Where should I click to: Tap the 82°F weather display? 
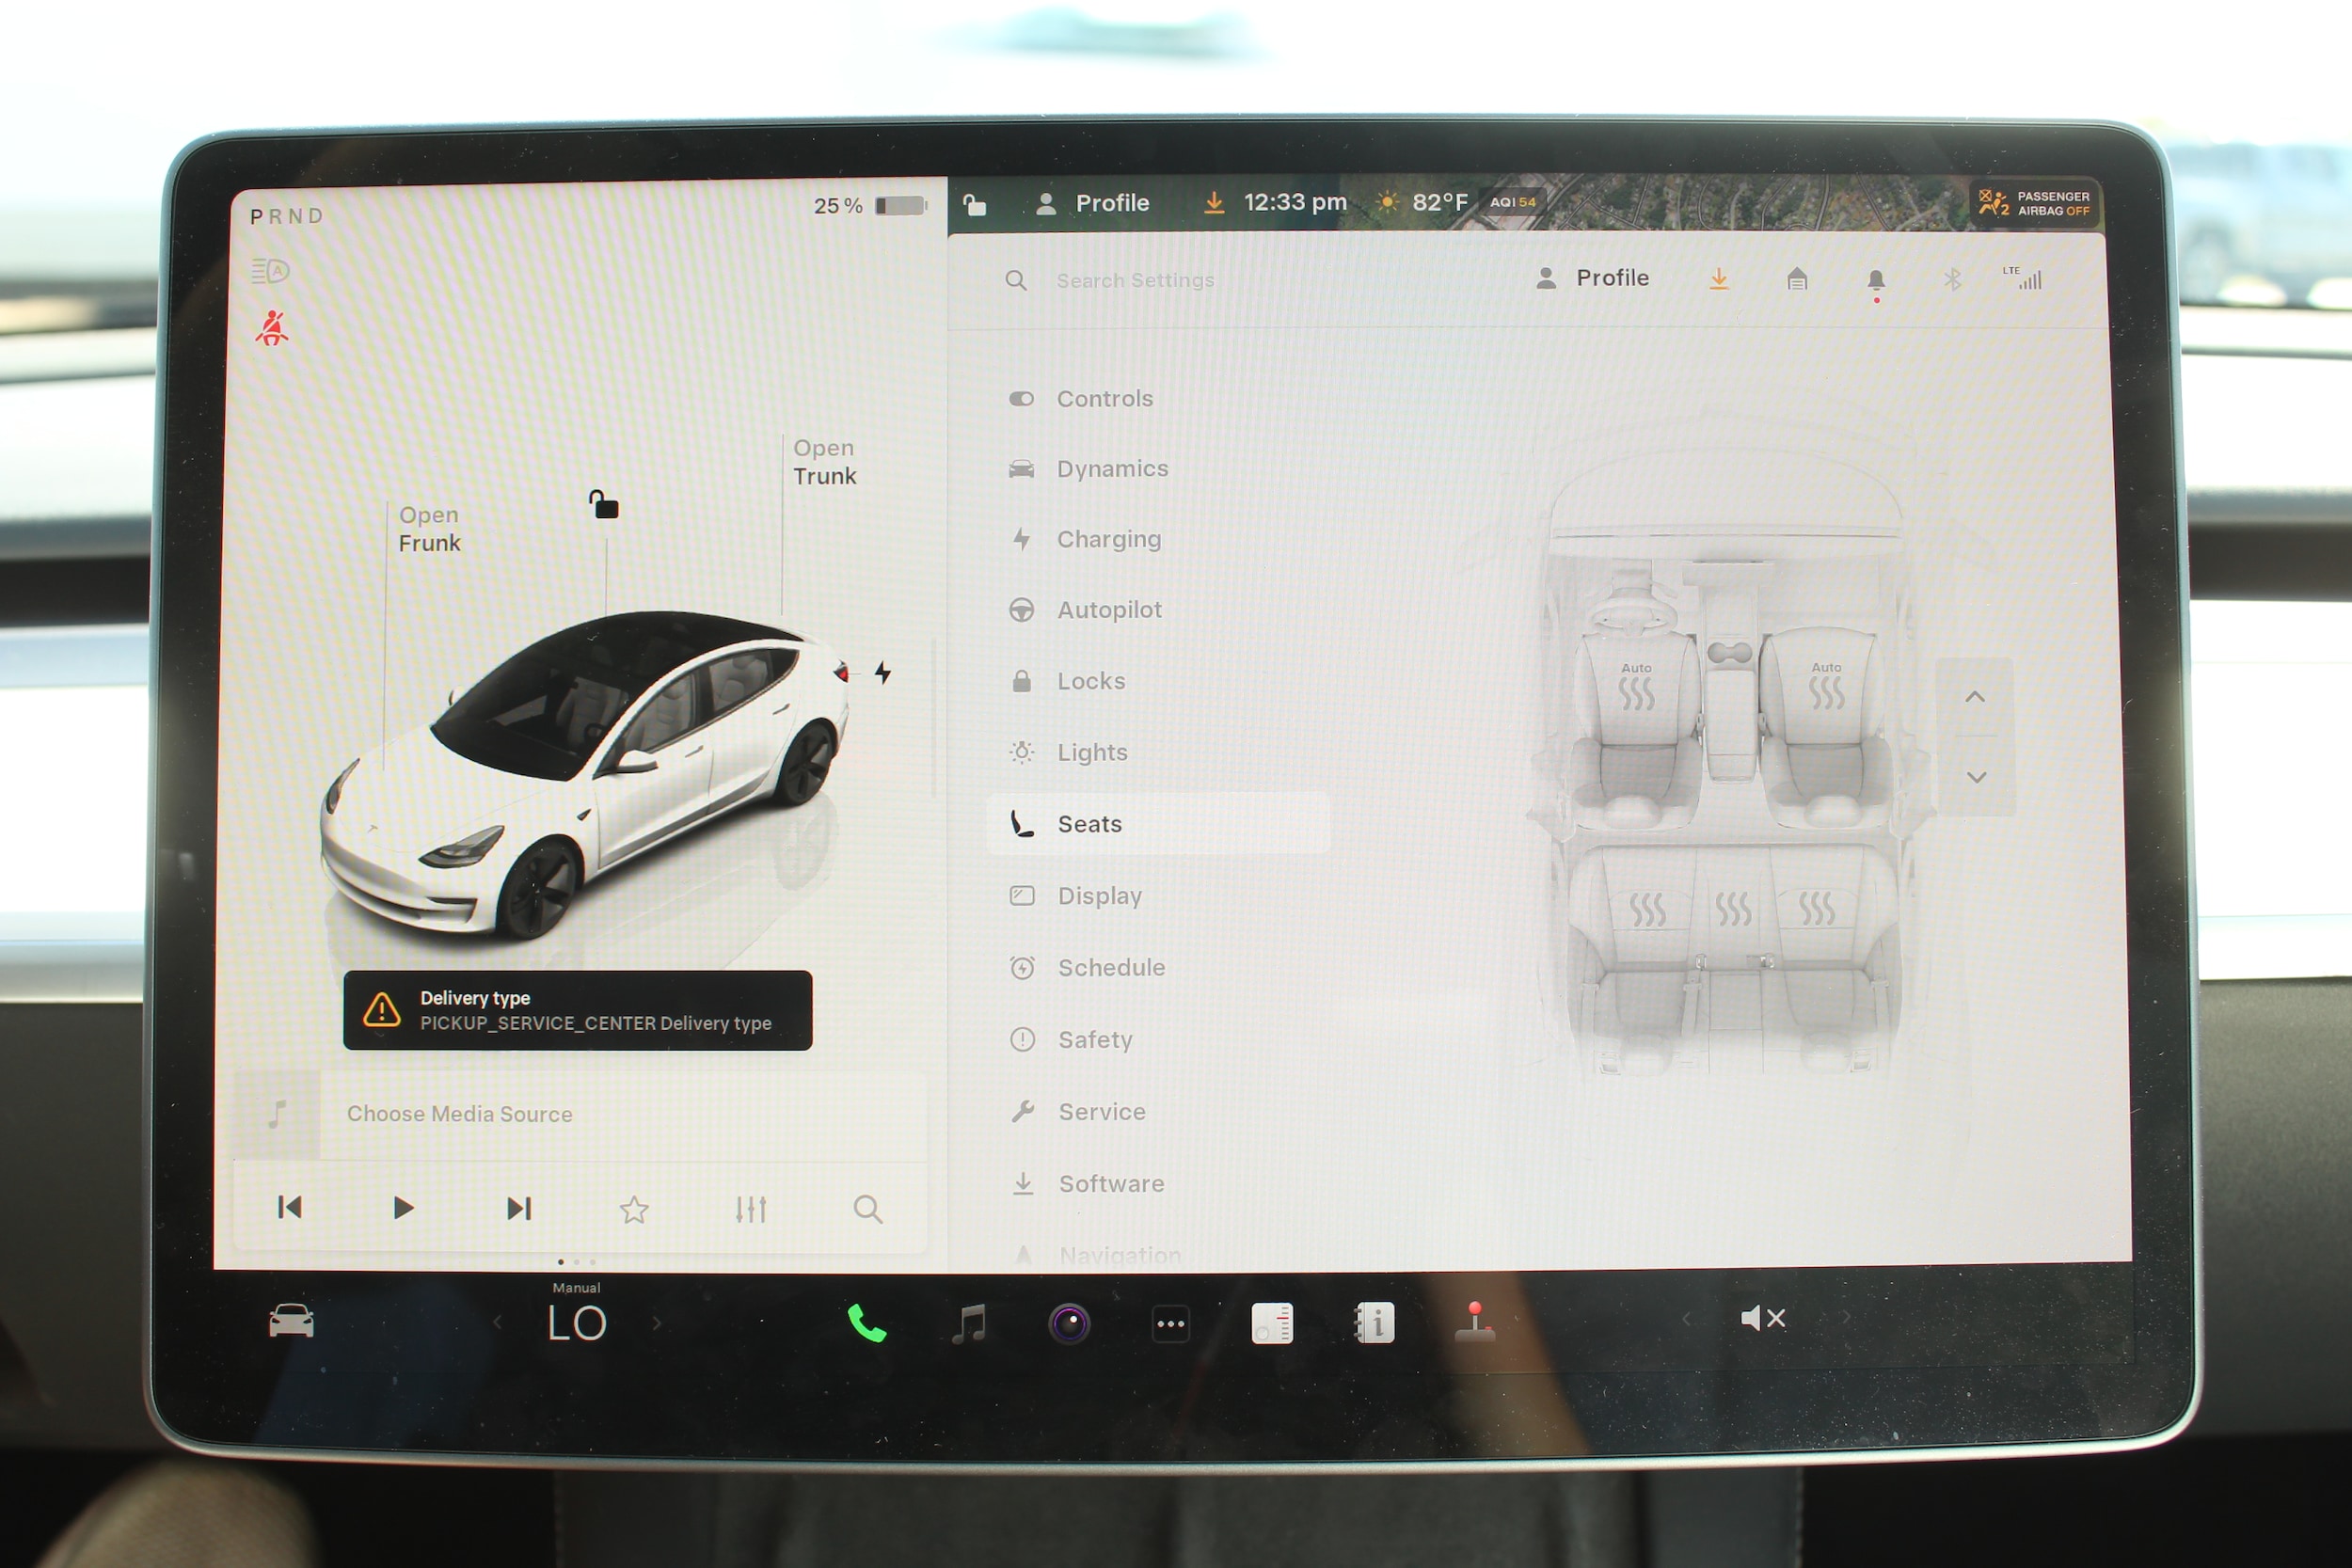pyautogui.click(x=1423, y=203)
